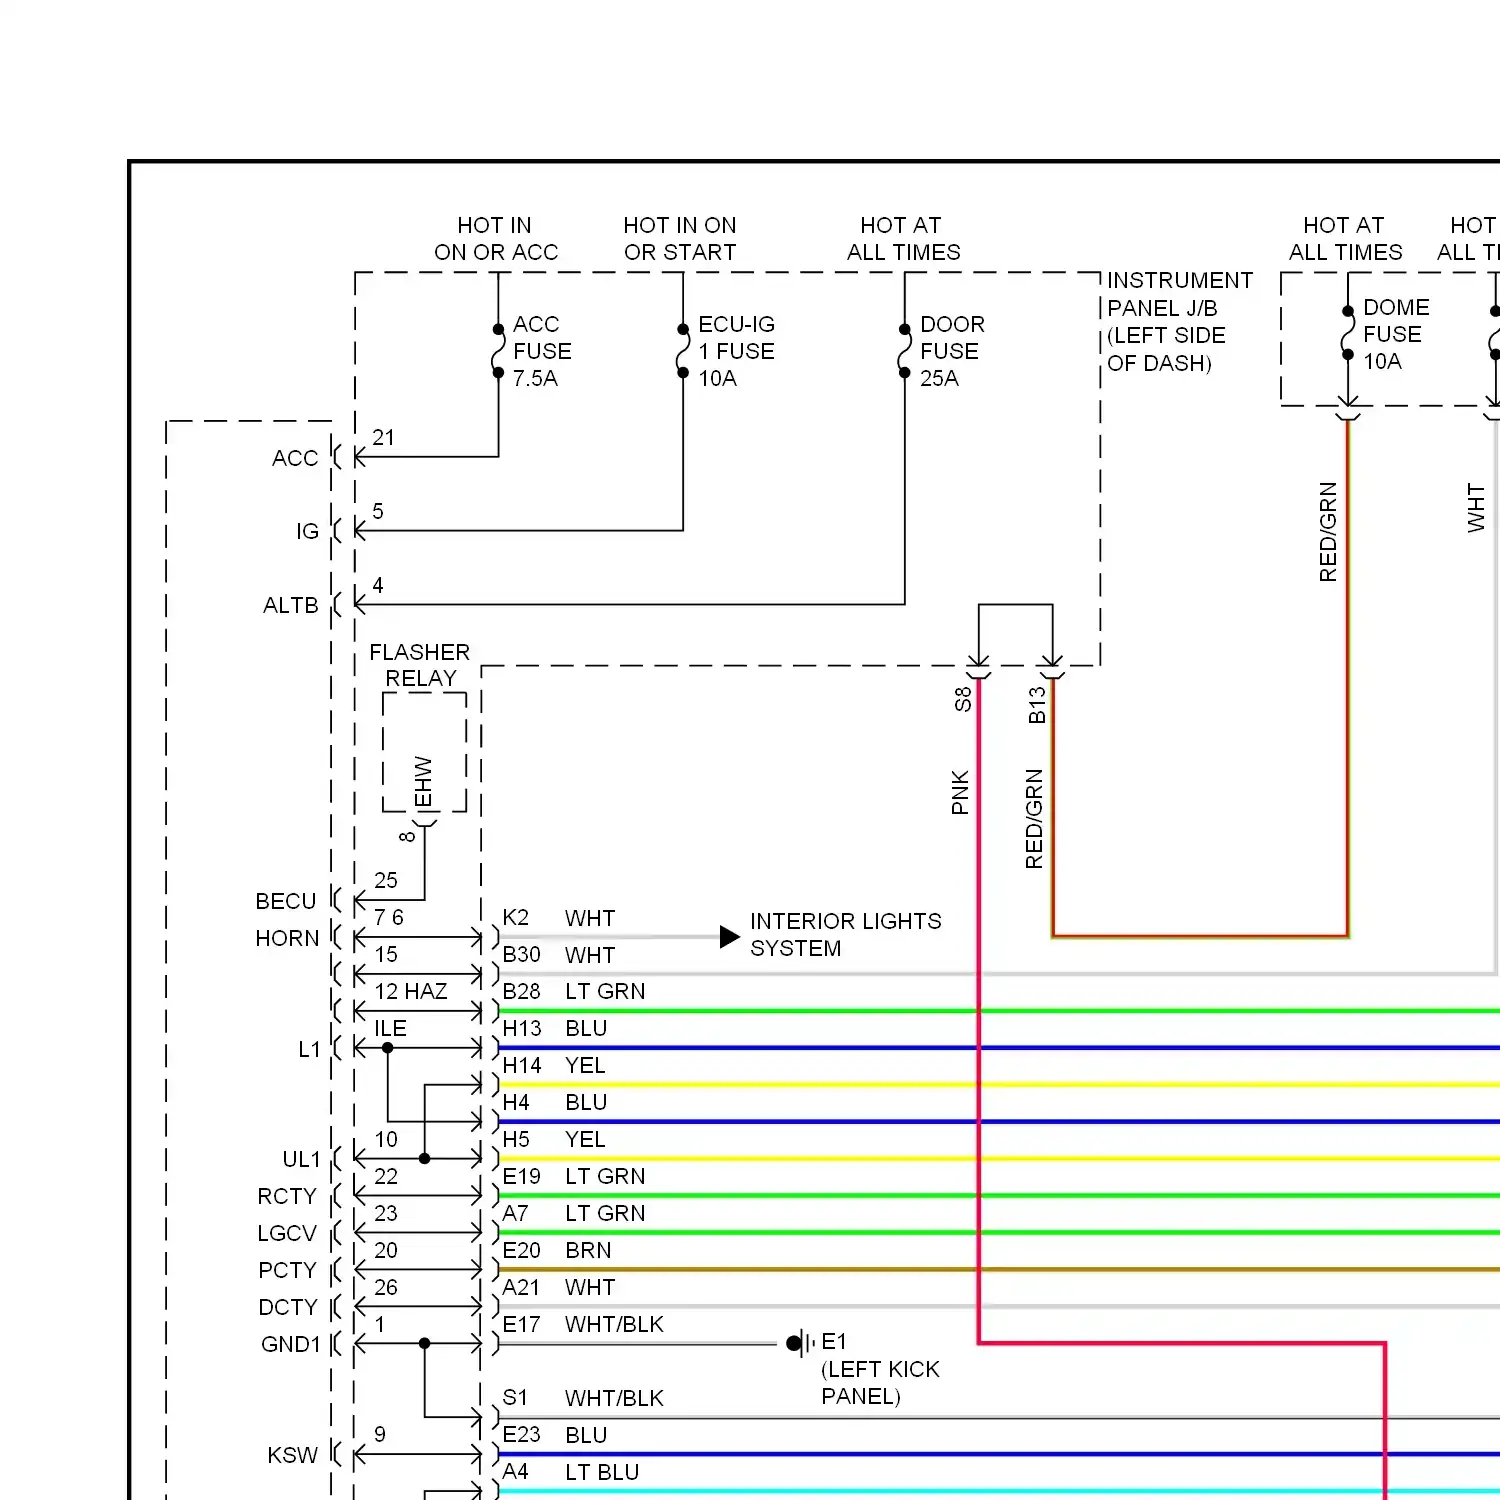Click the H13 BLU wire label
Viewport: 1500px width, 1500px height.
(554, 1028)
